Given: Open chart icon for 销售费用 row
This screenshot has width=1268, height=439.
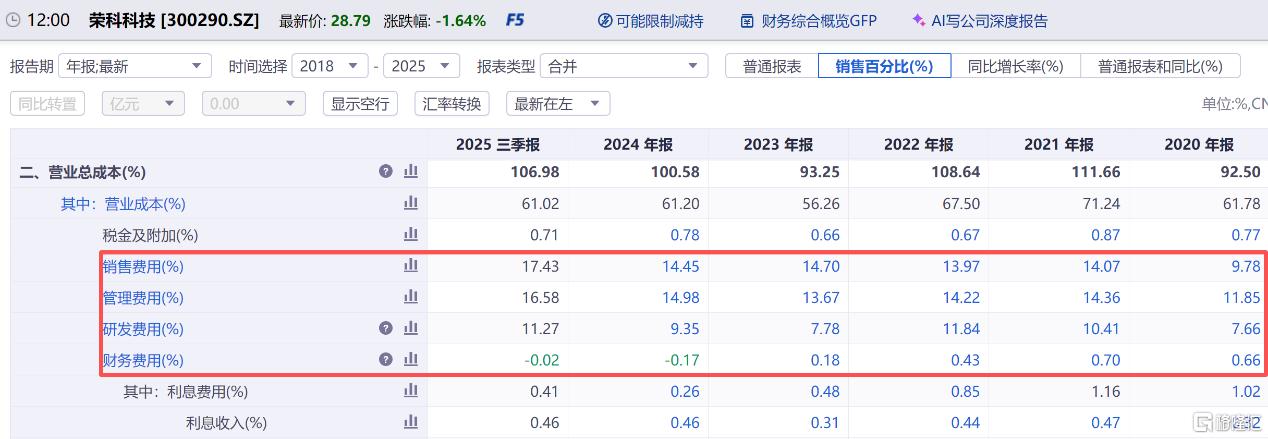Looking at the screenshot, I should pyautogui.click(x=410, y=266).
